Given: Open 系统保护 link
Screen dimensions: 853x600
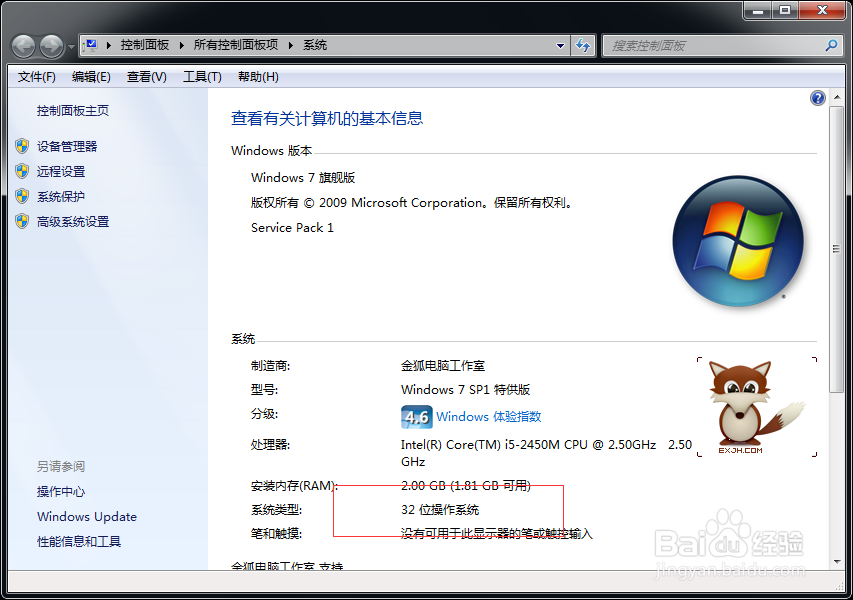Looking at the screenshot, I should click(x=61, y=196).
